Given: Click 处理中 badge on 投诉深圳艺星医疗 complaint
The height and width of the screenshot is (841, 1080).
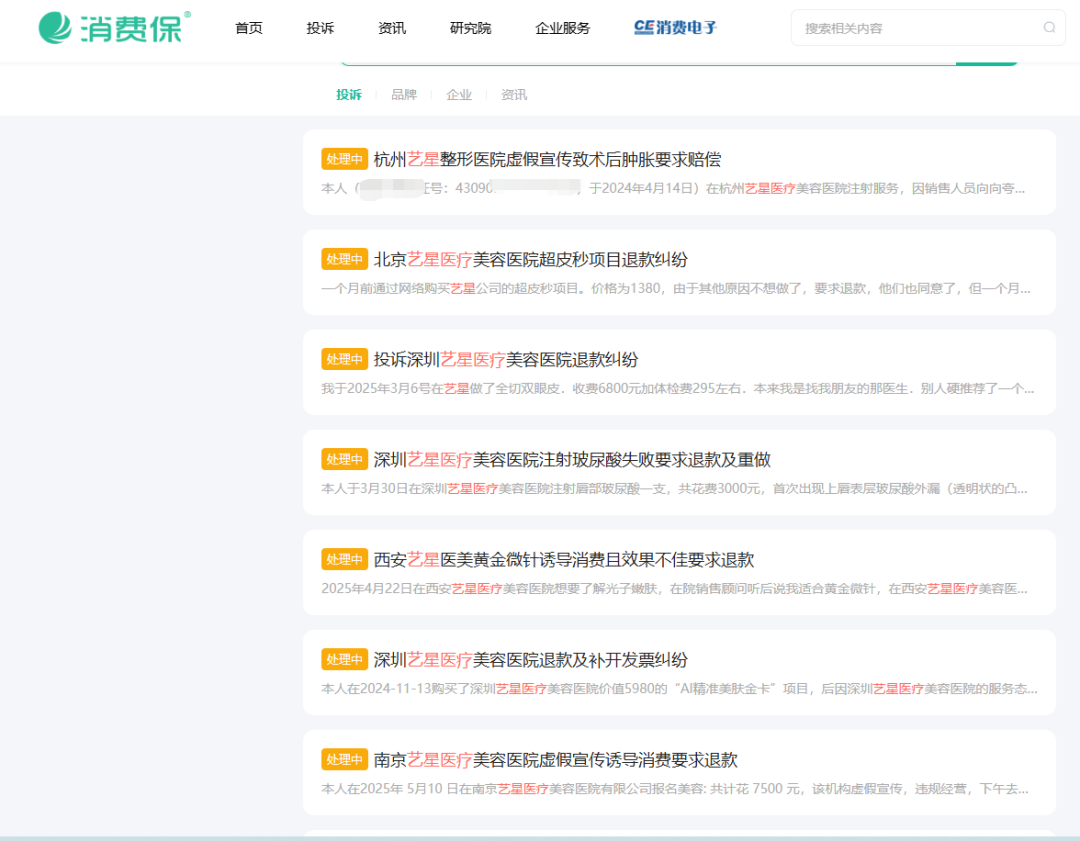Looking at the screenshot, I should pos(344,359).
